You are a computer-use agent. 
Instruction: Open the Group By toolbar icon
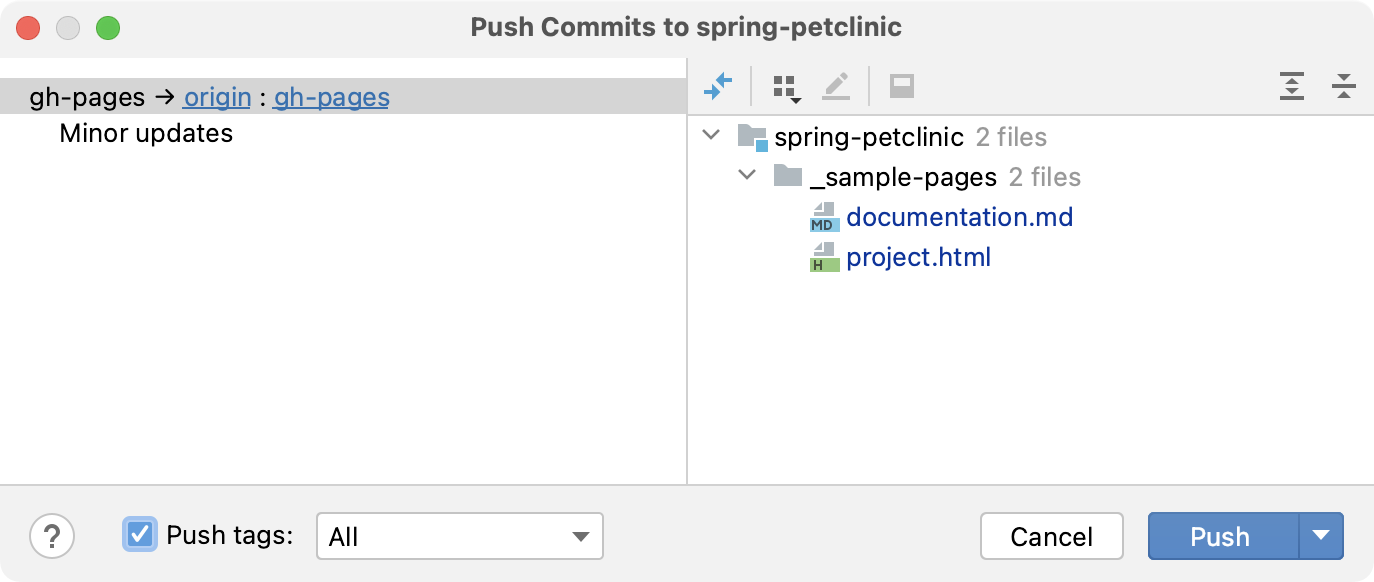[x=788, y=88]
